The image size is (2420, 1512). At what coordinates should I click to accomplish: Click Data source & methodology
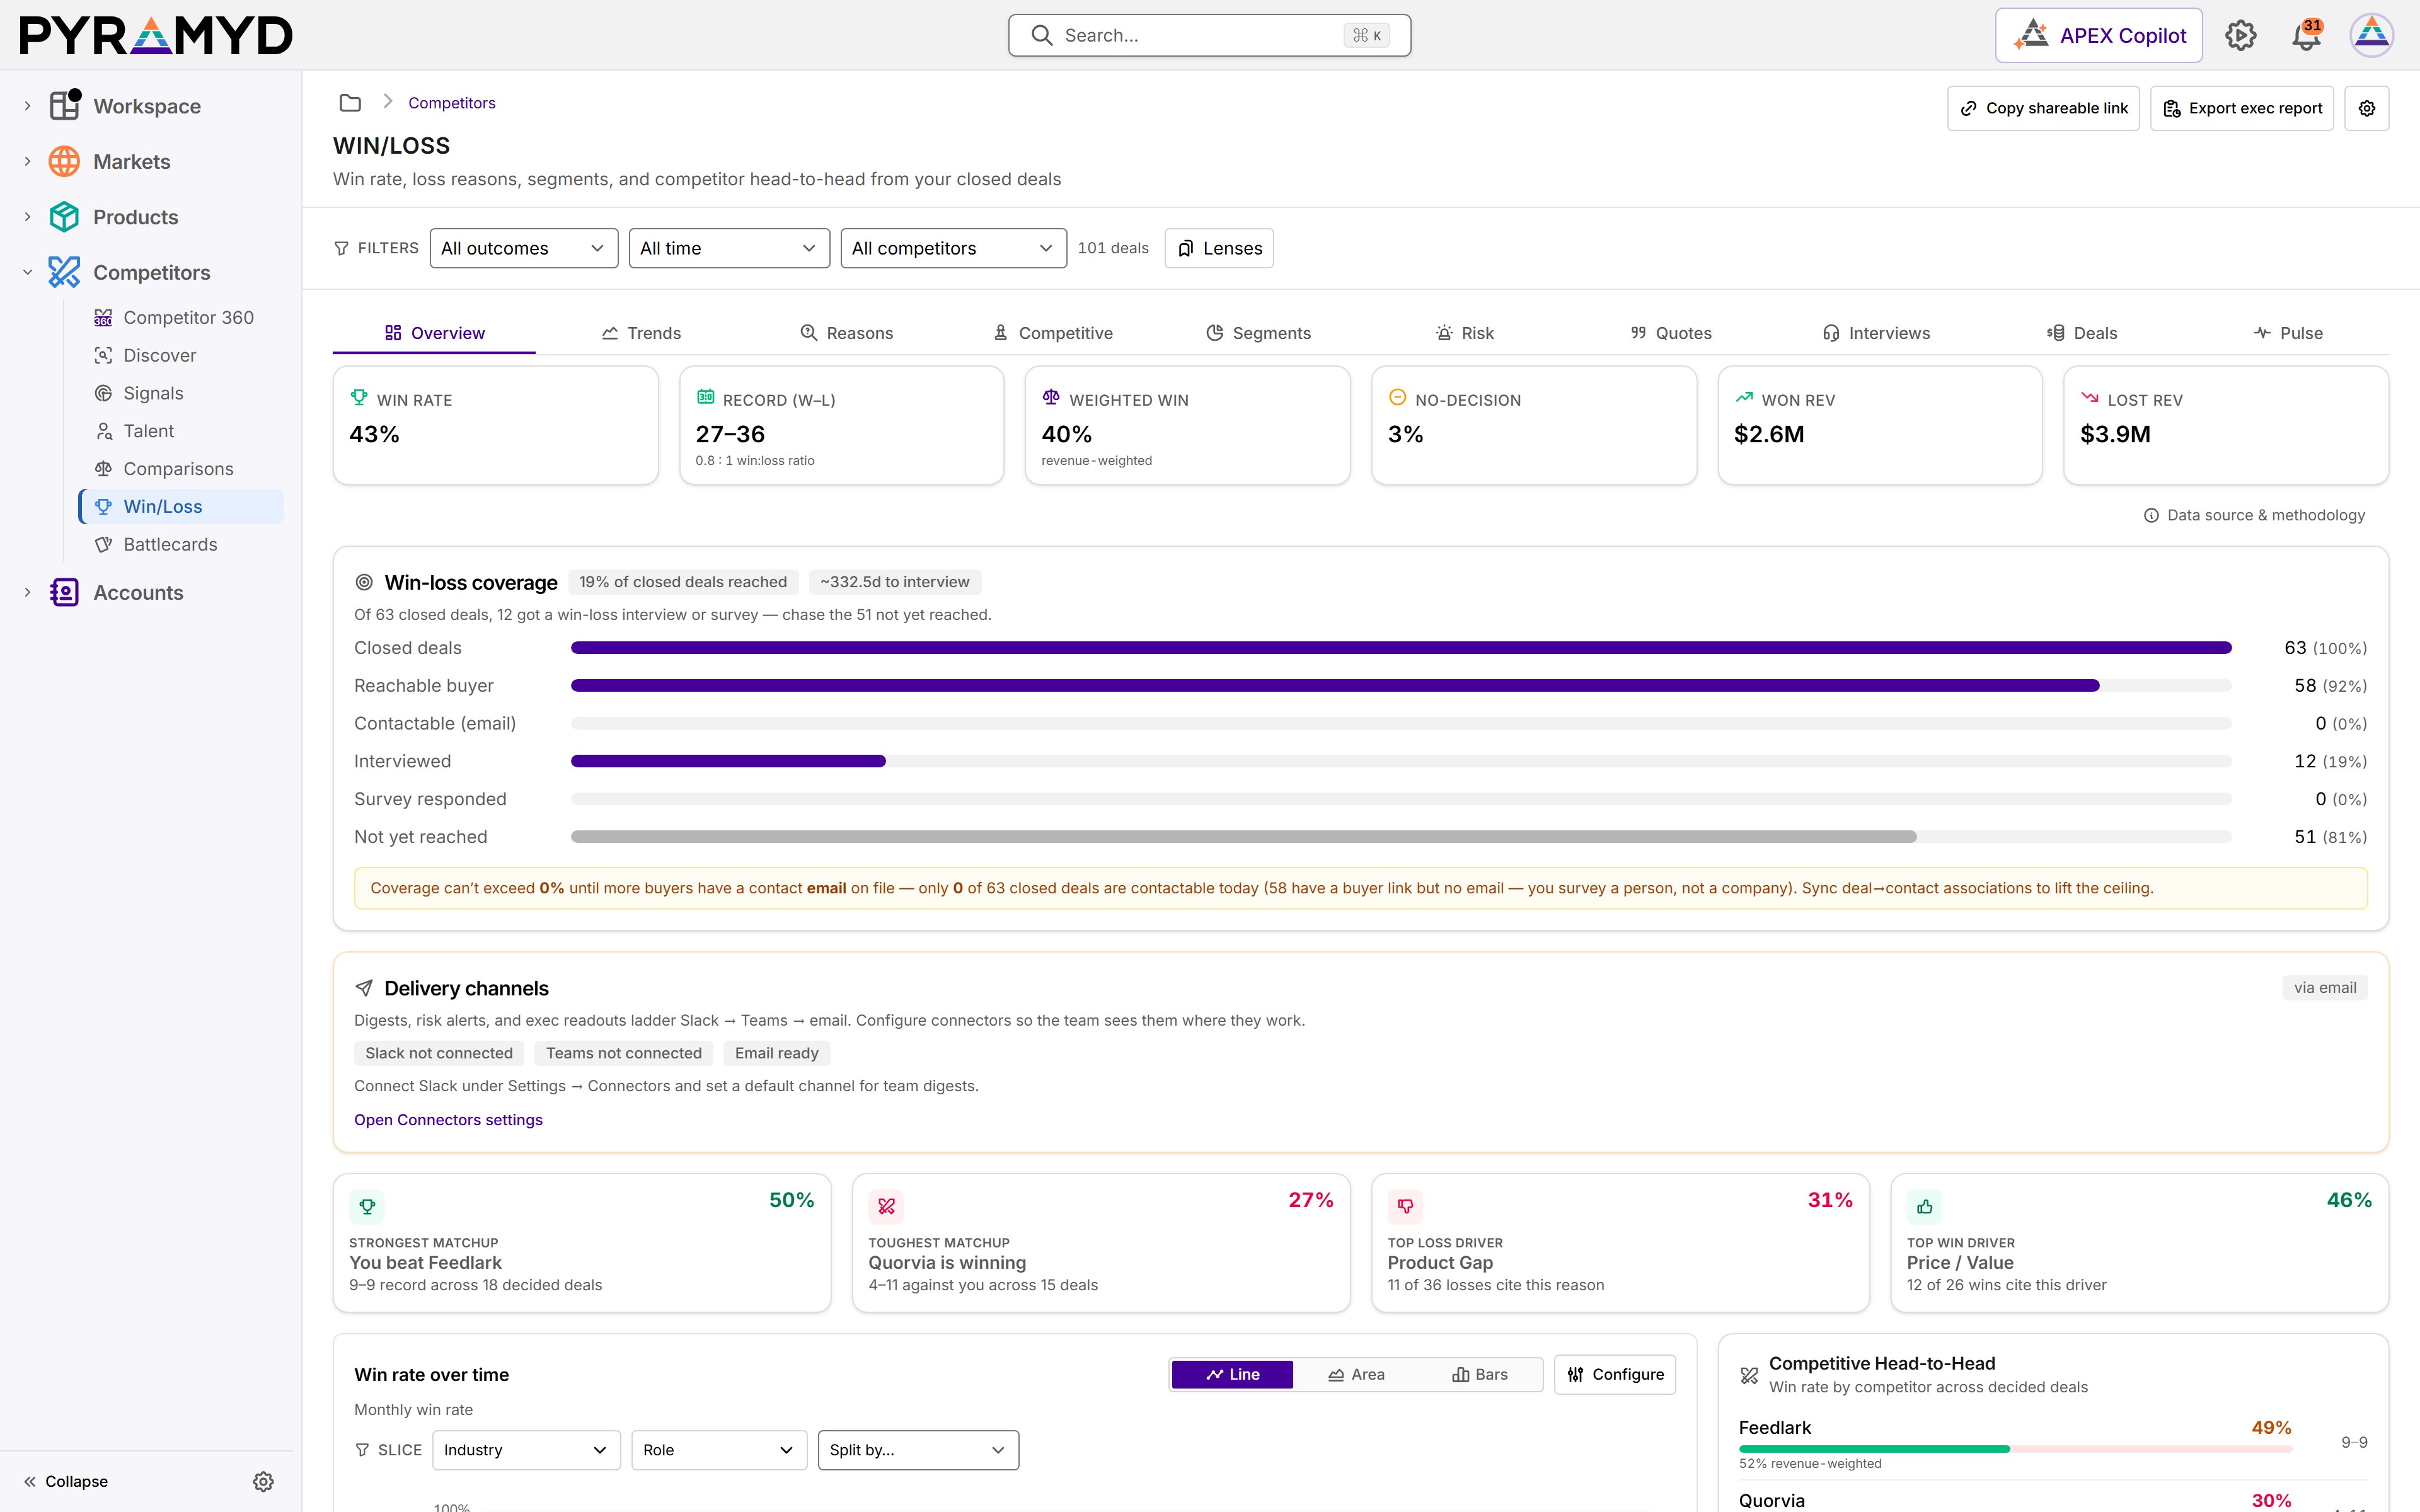click(2254, 515)
